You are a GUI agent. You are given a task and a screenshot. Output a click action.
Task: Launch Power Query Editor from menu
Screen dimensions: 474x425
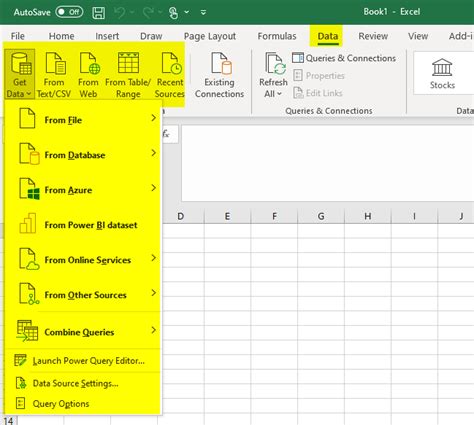point(83,361)
